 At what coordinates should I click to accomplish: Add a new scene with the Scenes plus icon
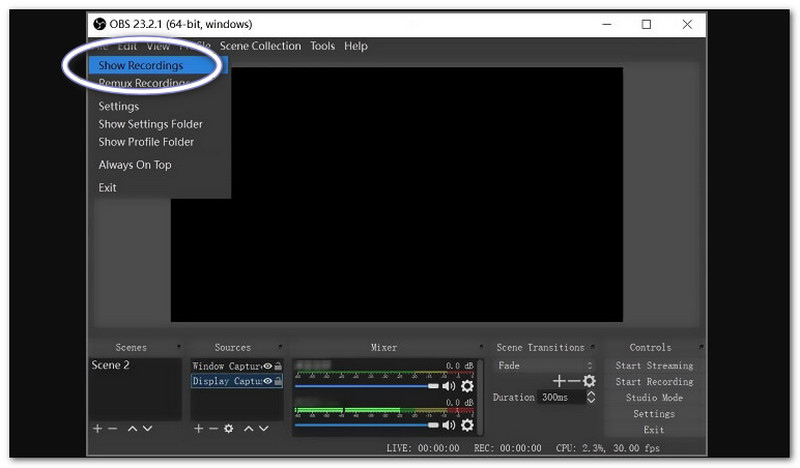coord(97,429)
